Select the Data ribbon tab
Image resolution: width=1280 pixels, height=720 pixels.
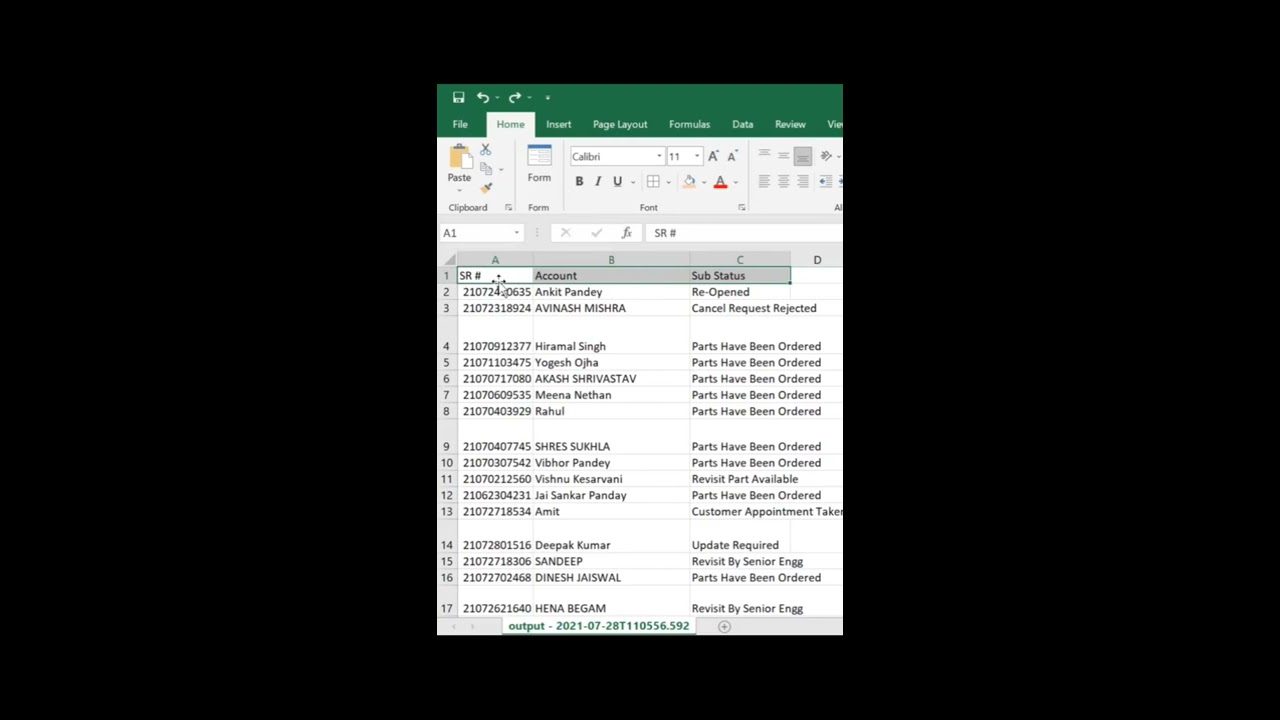[742, 124]
